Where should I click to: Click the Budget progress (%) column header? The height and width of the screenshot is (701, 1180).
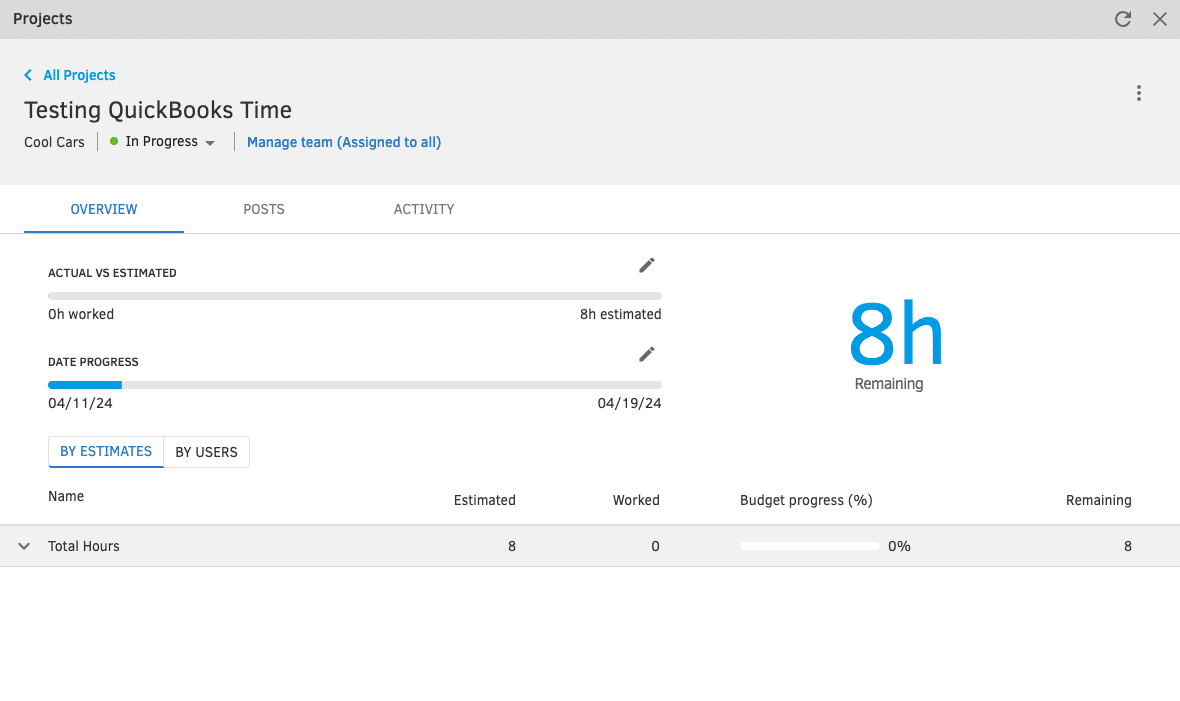pos(806,500)
